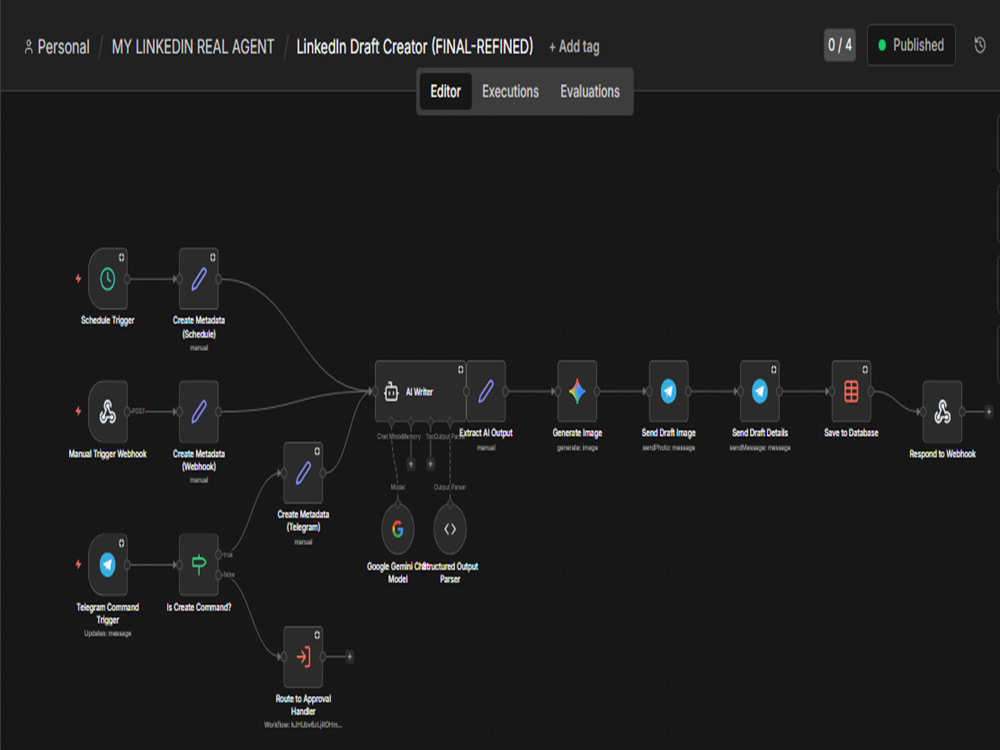The image size is (1000, 750).
Task: Open the Save to Database node
Action: pyautogui.click(x=851, y=391)
